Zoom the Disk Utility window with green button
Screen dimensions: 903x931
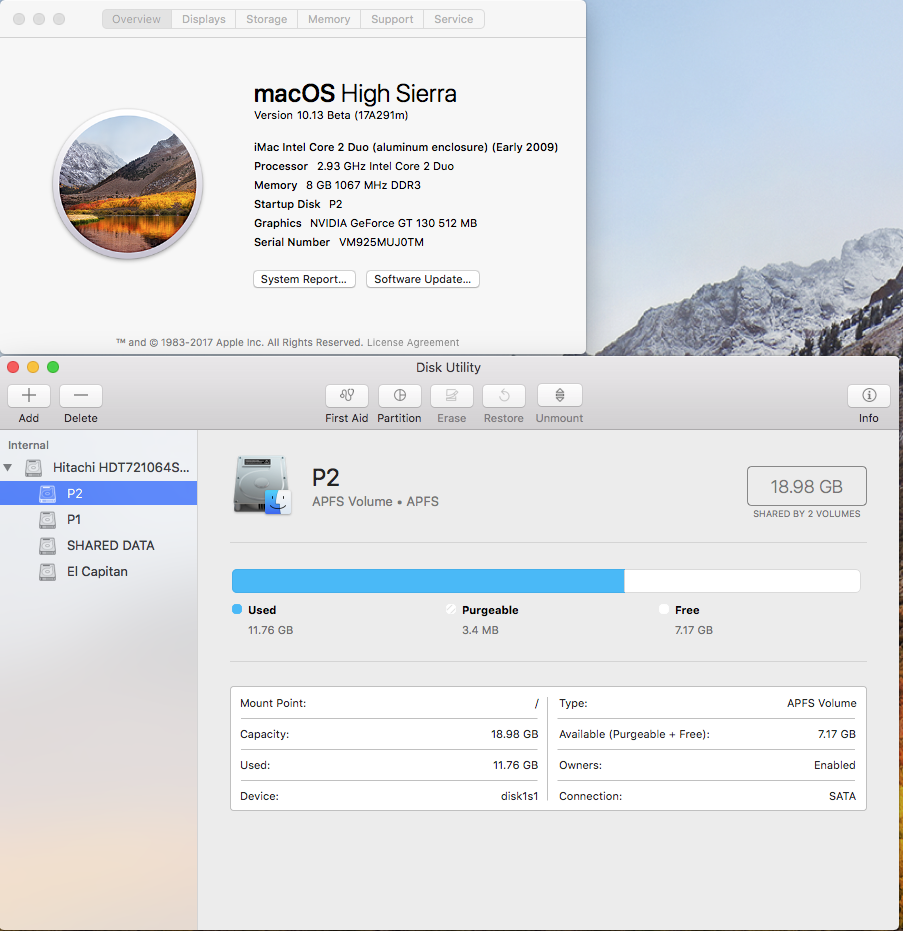coord(53,367)
